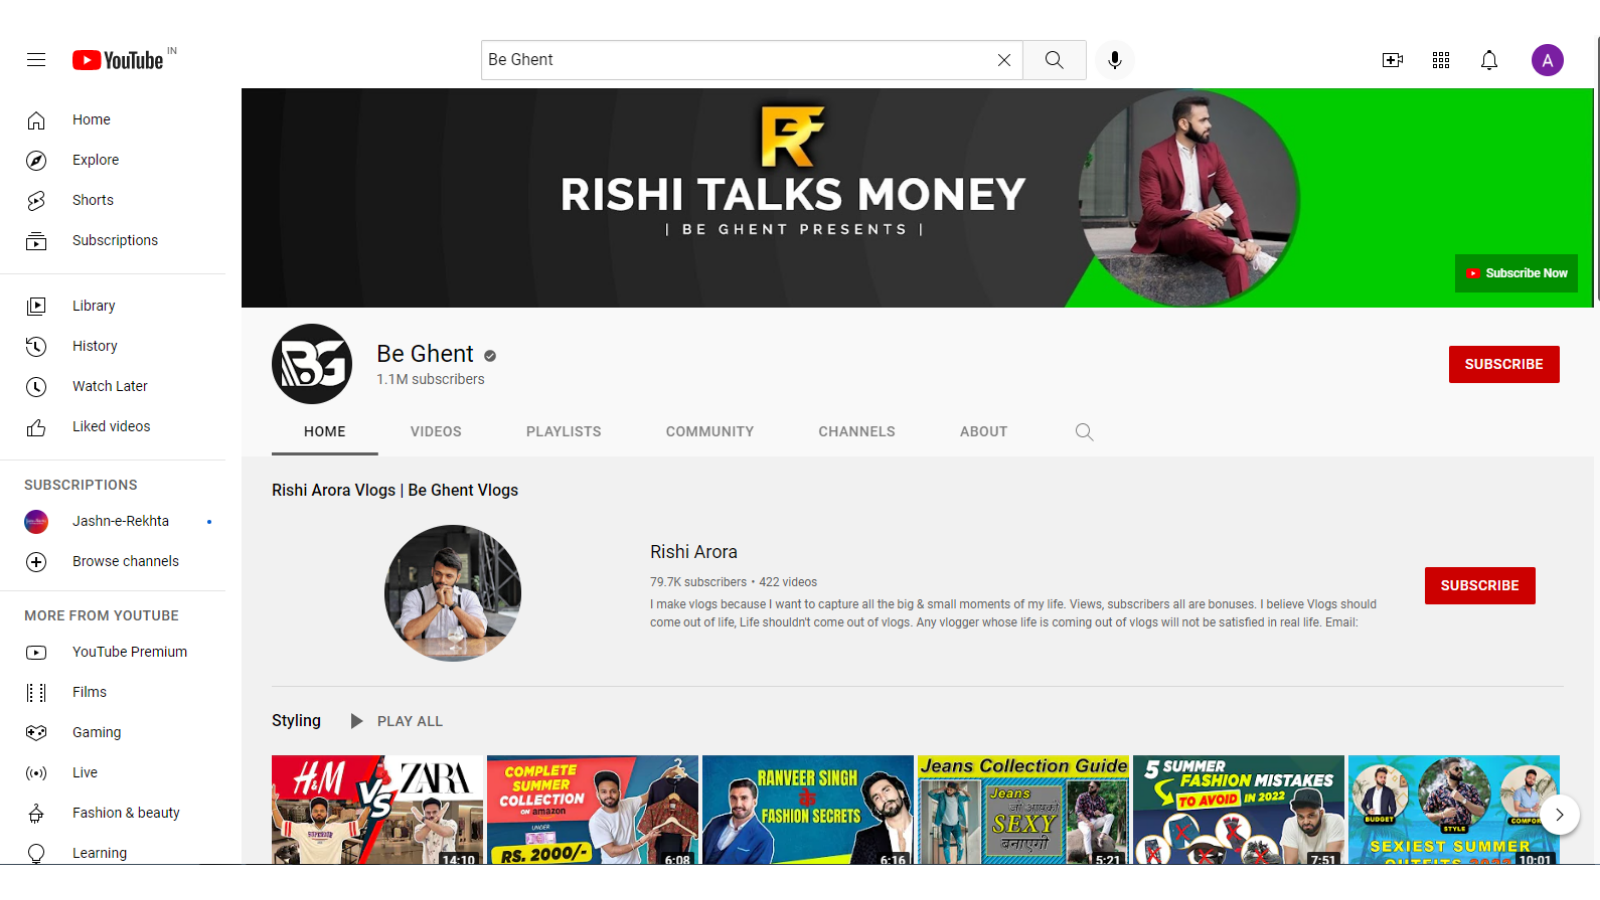Browse channels from the sidebar
Screen dimensions: 1600x900
[x=113, y=562]
